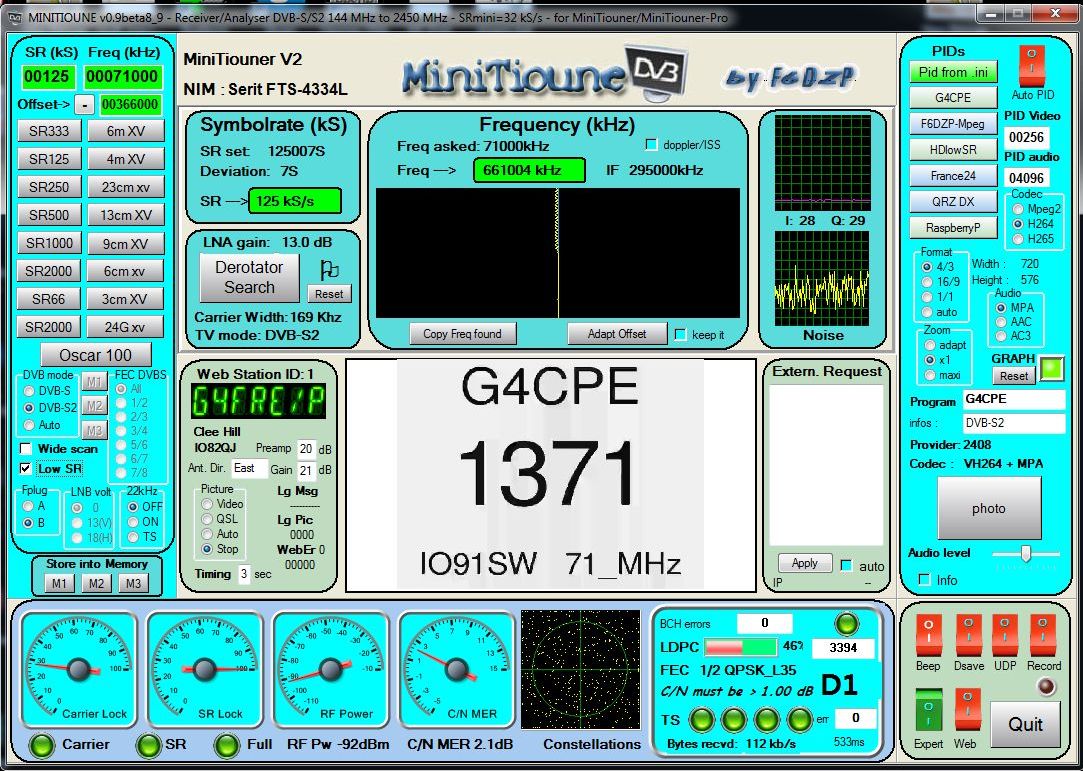
Task: Click Store into Memory M2 button
Action: click(x=96, y=584)
